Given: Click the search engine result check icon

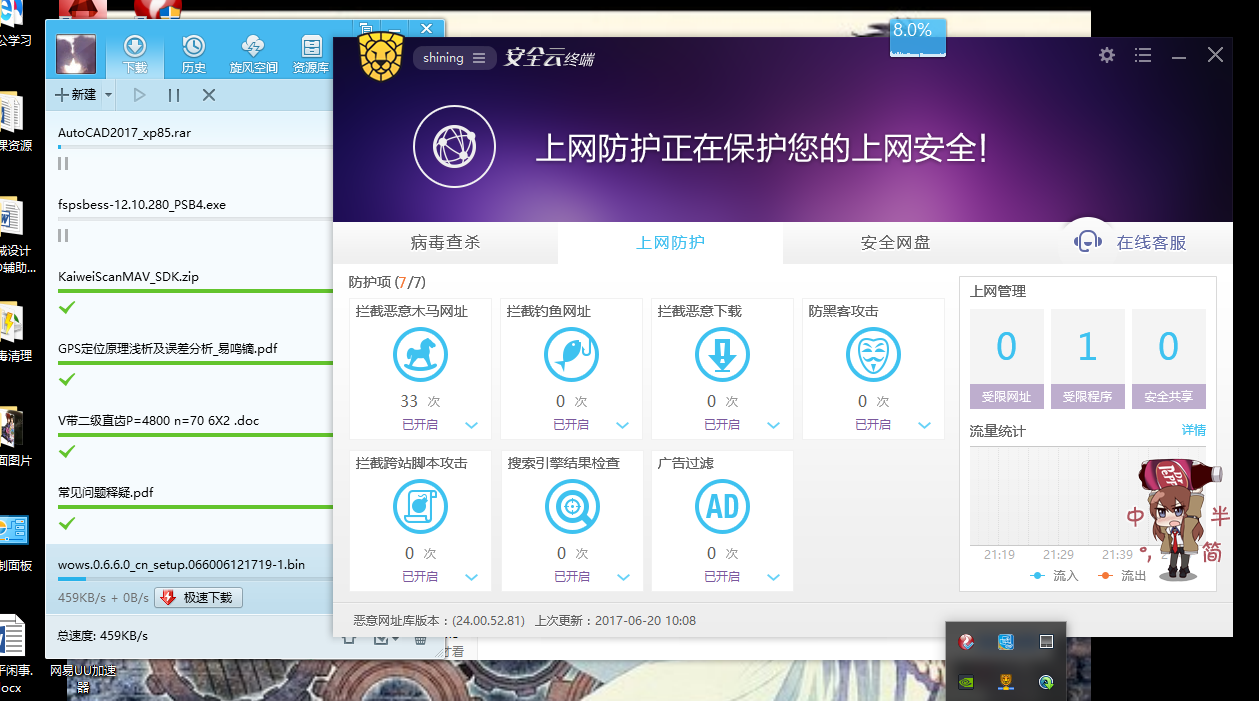Looking at the screenshot, I should tap(572, 506).
